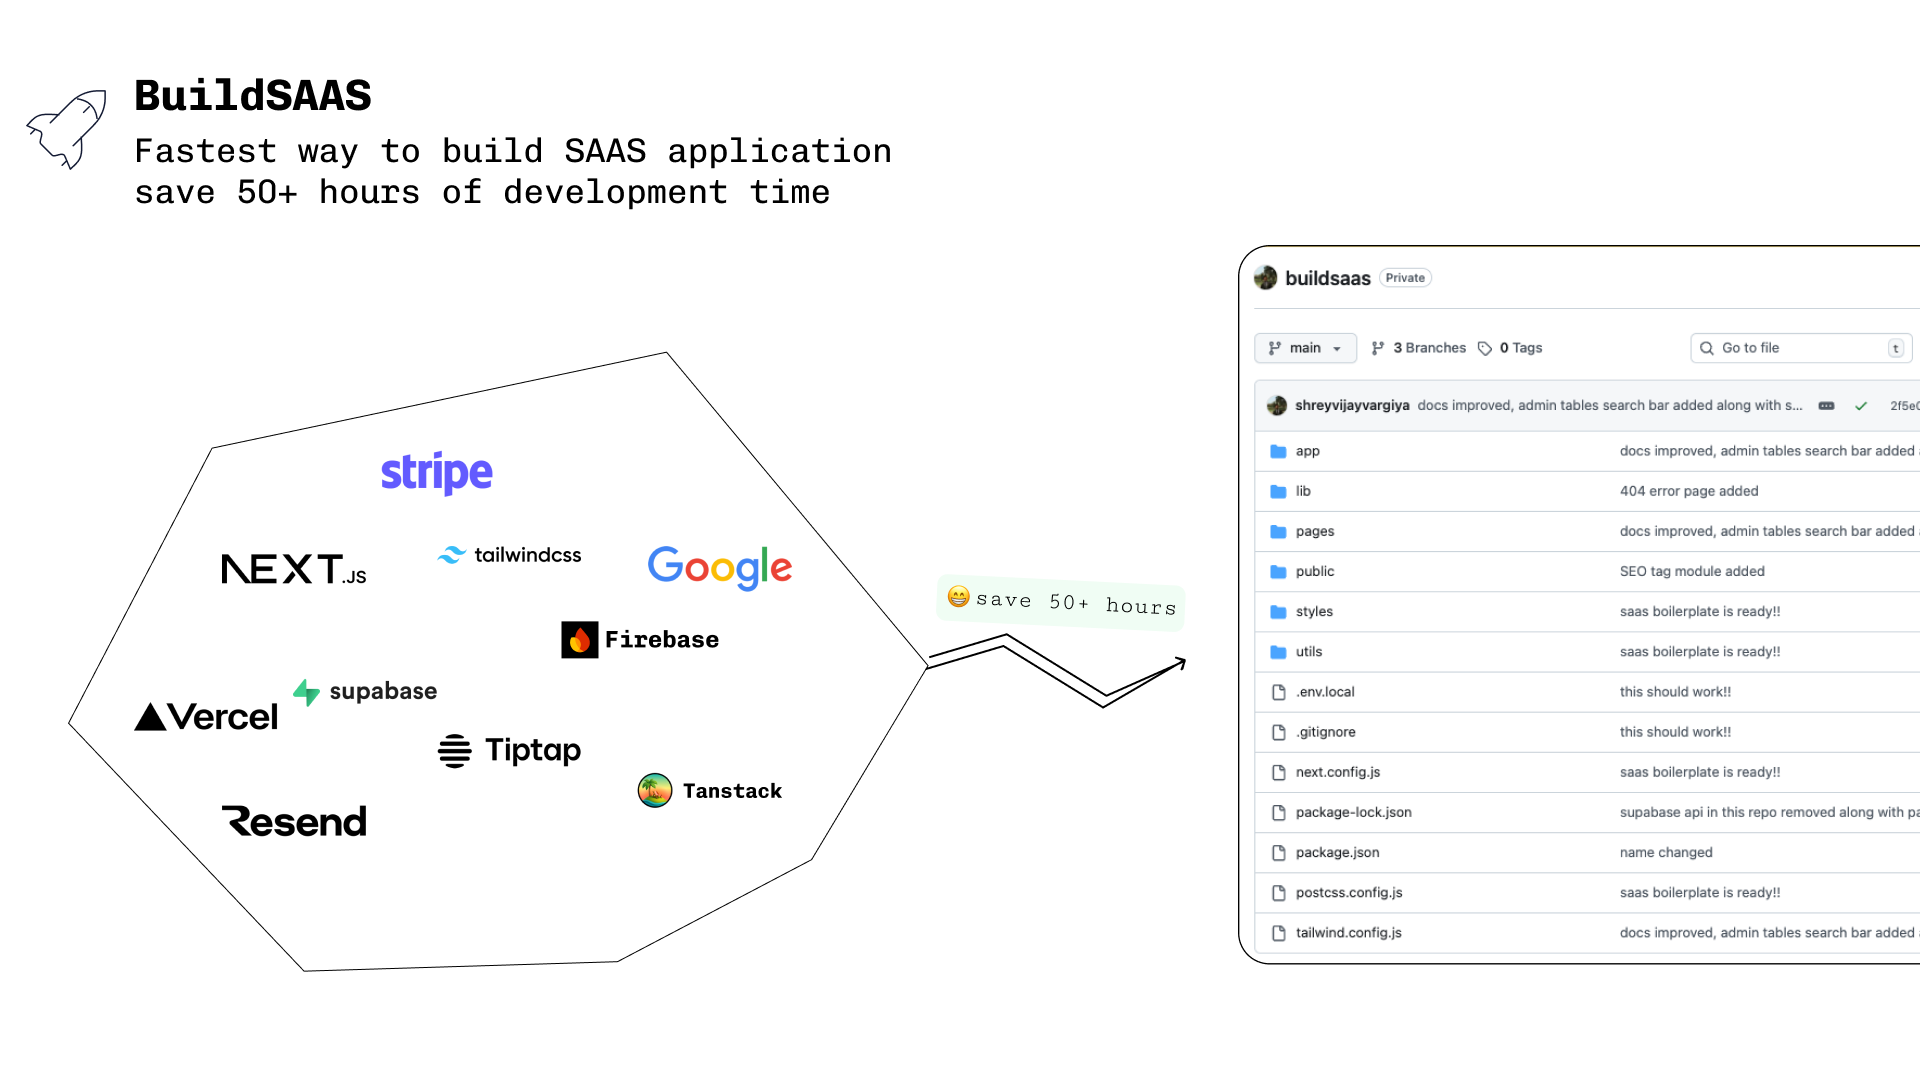Image resolution: width=1920 pixels, height=1080 pixels.
Task: Click the Private visibility badge
Action: click(x=1405, y=277)
